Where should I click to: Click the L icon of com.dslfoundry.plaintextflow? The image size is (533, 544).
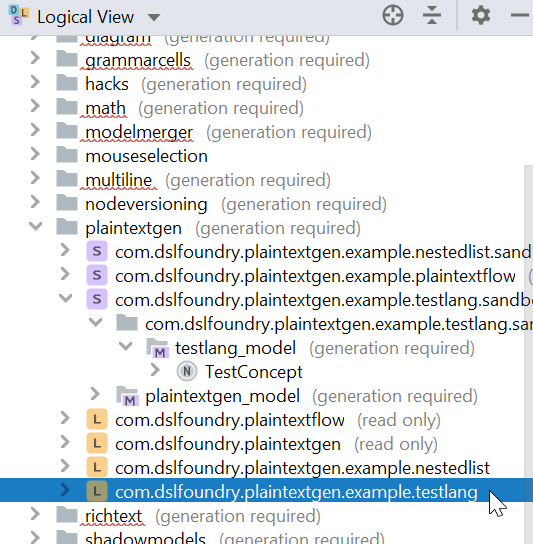97,420
